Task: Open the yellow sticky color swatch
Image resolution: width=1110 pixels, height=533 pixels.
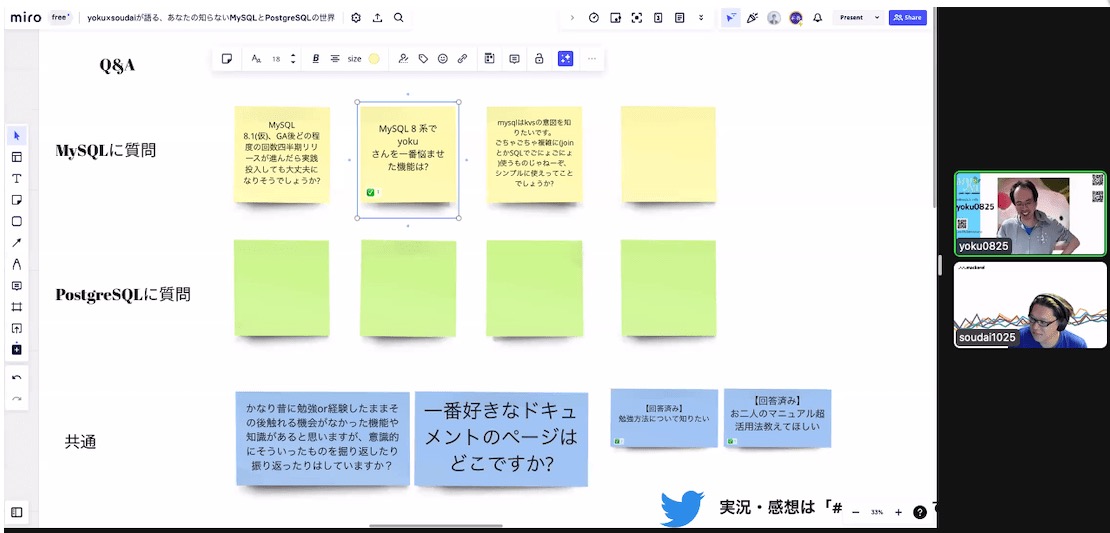Action: (374, 59)
